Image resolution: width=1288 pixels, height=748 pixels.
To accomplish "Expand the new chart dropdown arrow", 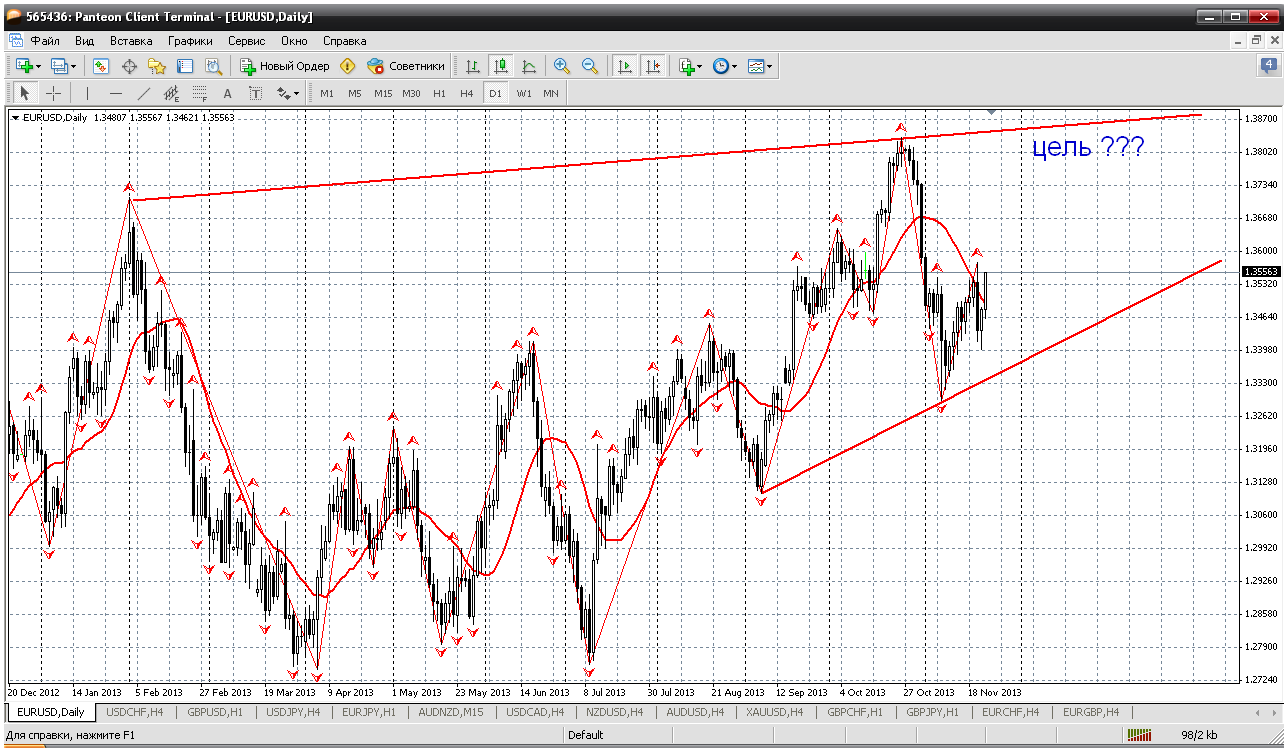I will [x=38, y=67].
